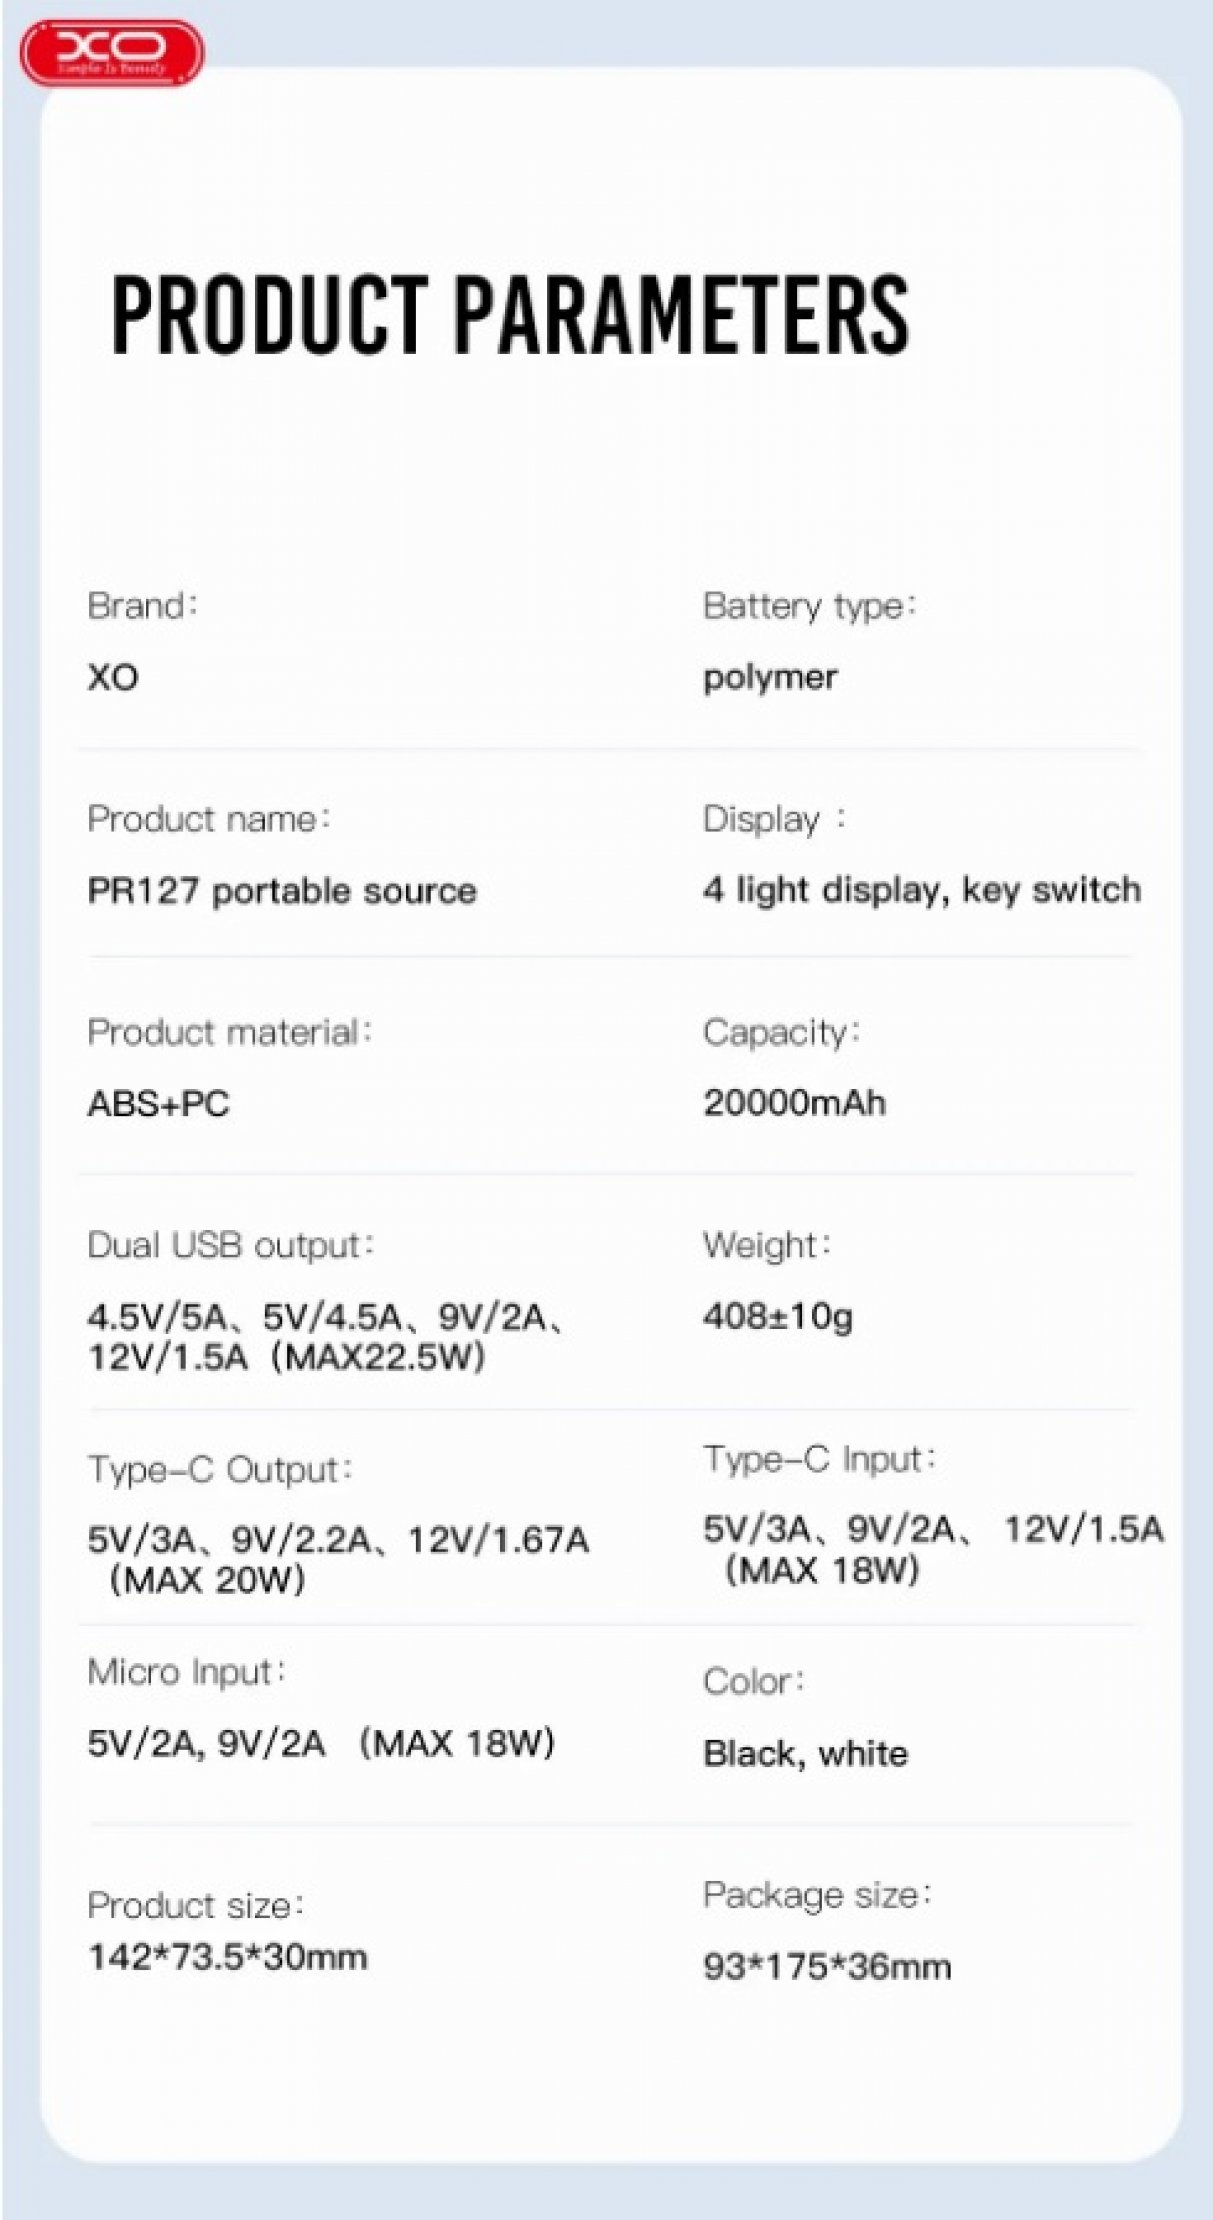The image size is (1213, 2220).
Task: Click the 20000mAh capacity value
Action: pos(794,1103)
